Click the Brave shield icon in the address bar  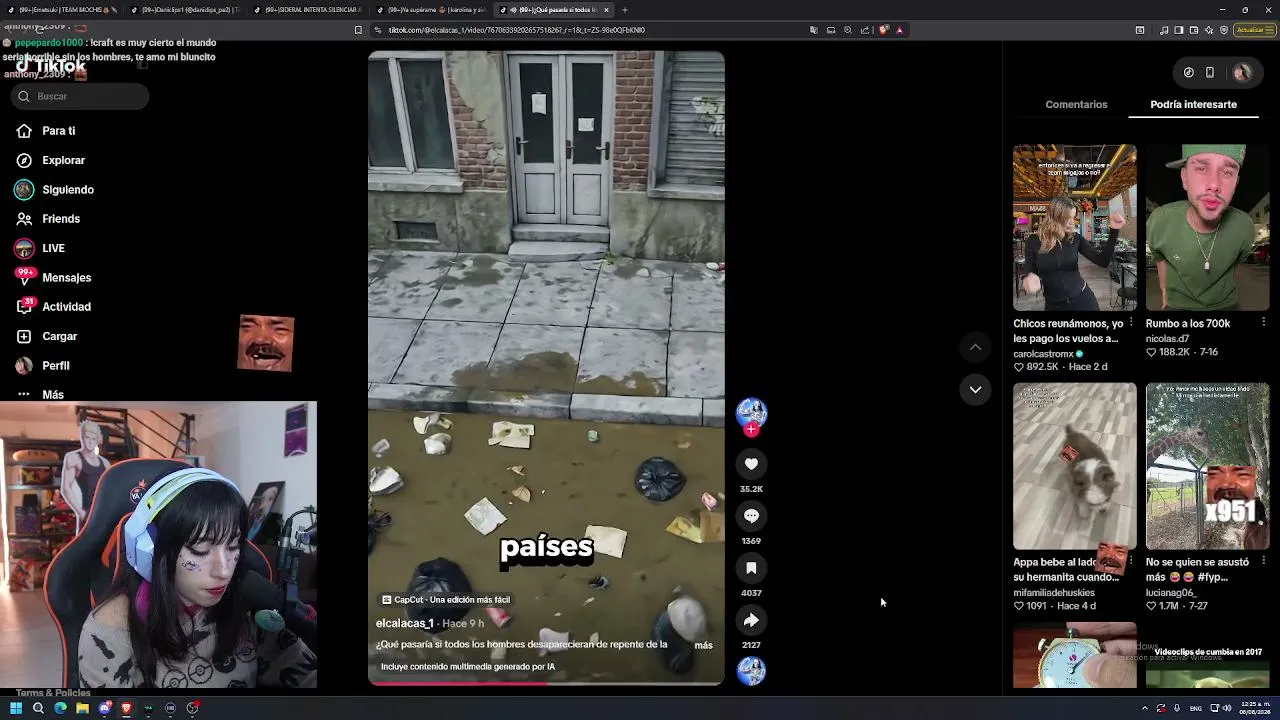883,30
